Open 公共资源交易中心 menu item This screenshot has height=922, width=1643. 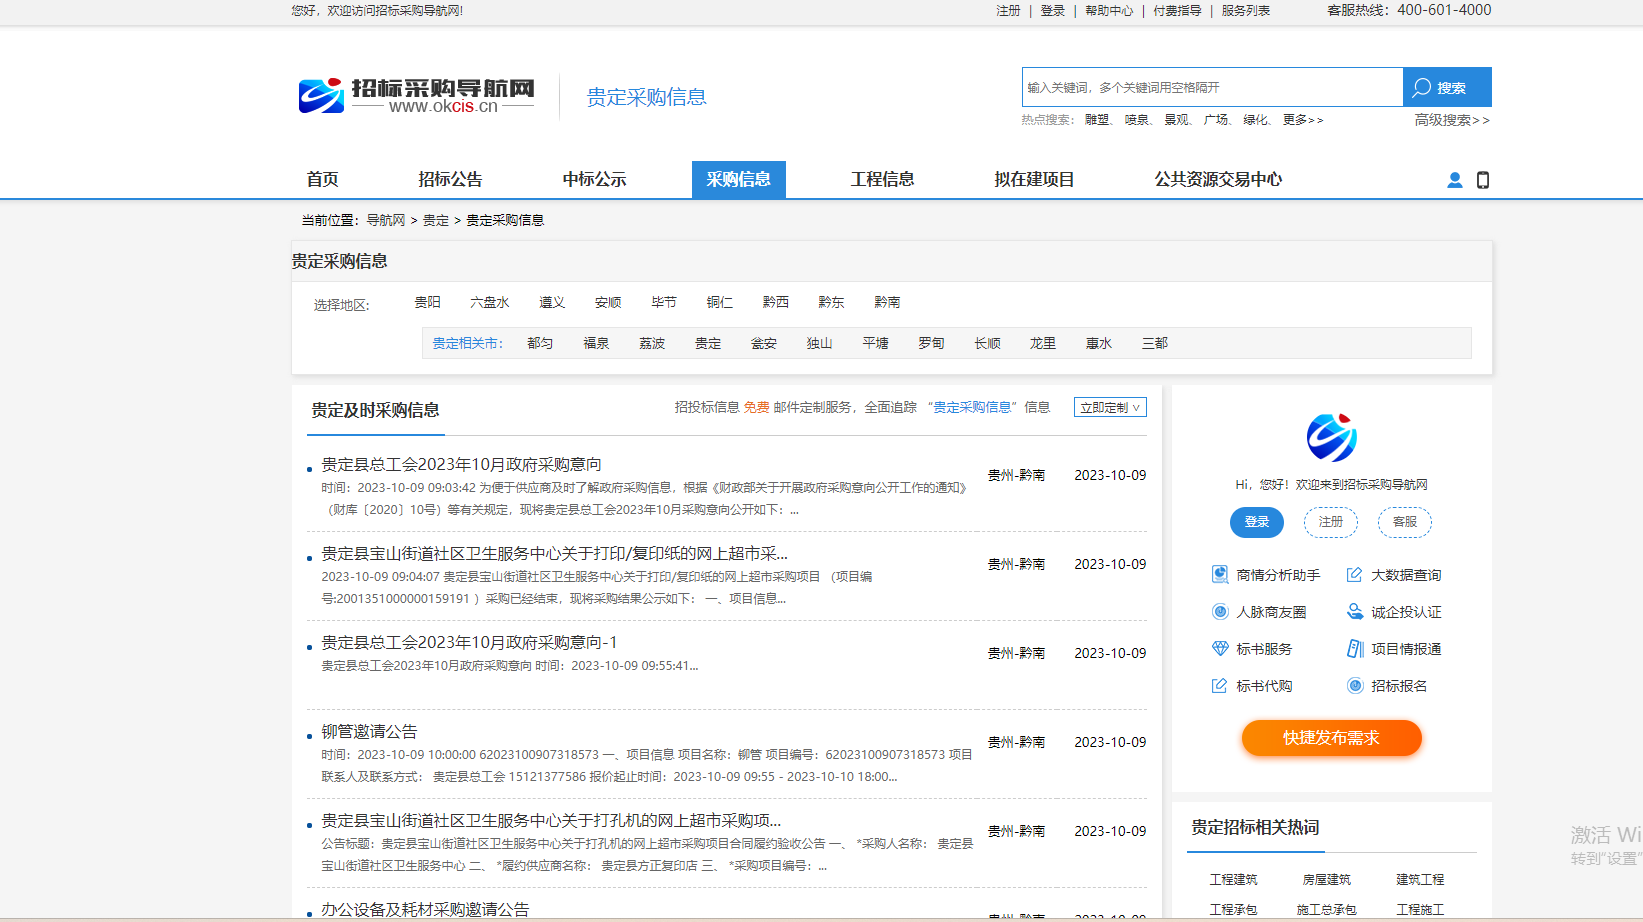(x=1218, y=179)
